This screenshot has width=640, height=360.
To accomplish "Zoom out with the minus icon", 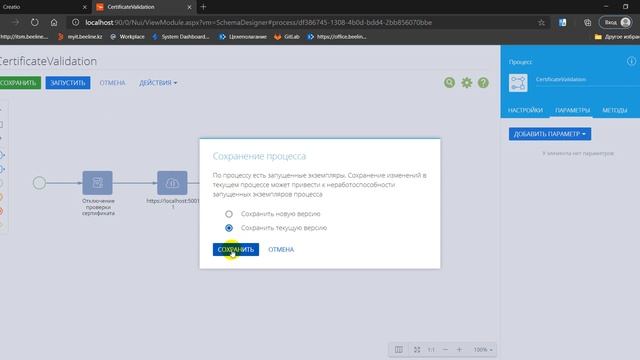I will [445, 350].
